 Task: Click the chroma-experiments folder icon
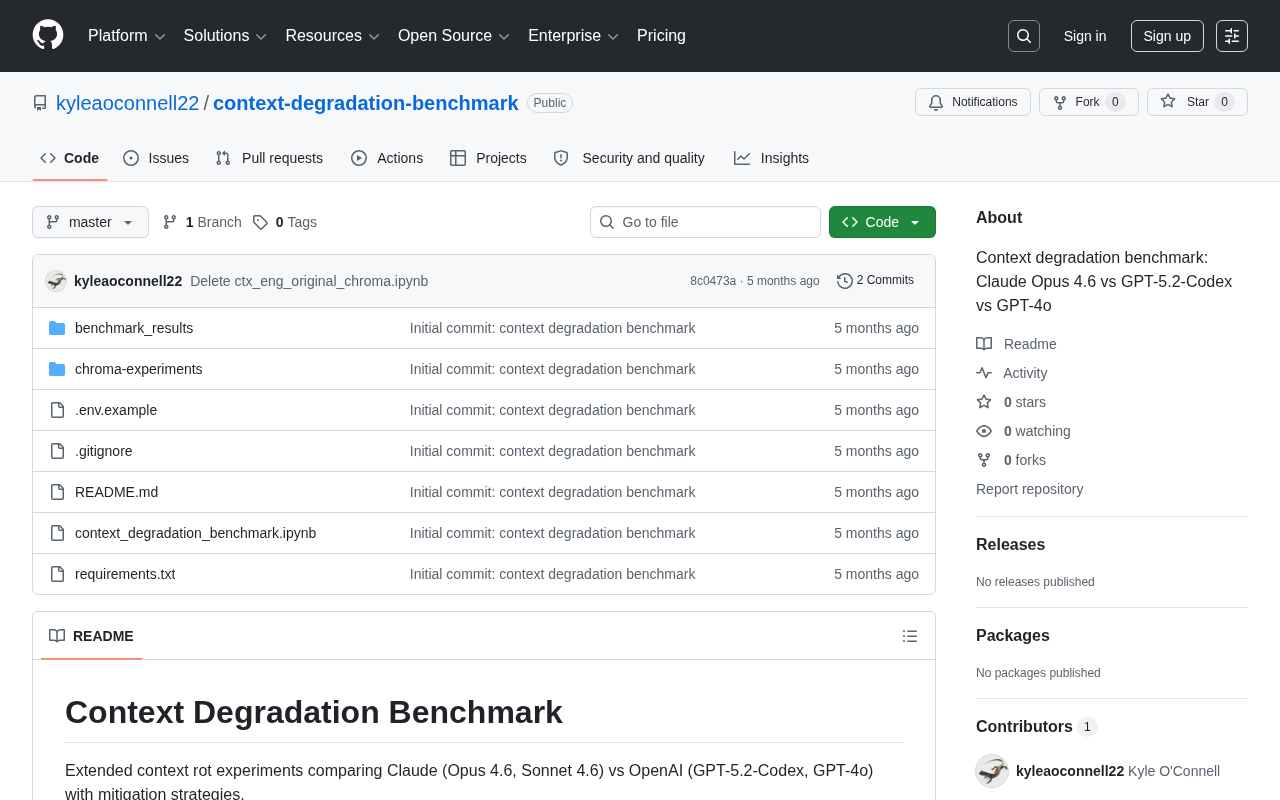[x=57, y=369]
